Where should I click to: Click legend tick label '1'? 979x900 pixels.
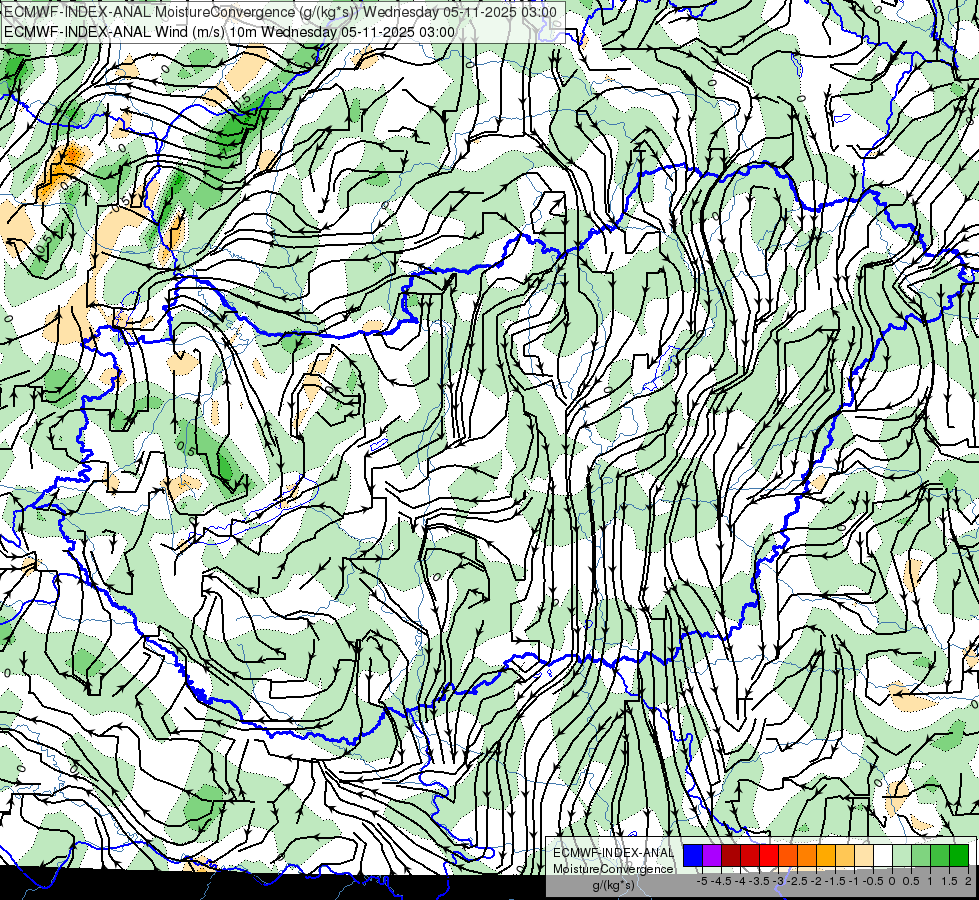[930, 881]
